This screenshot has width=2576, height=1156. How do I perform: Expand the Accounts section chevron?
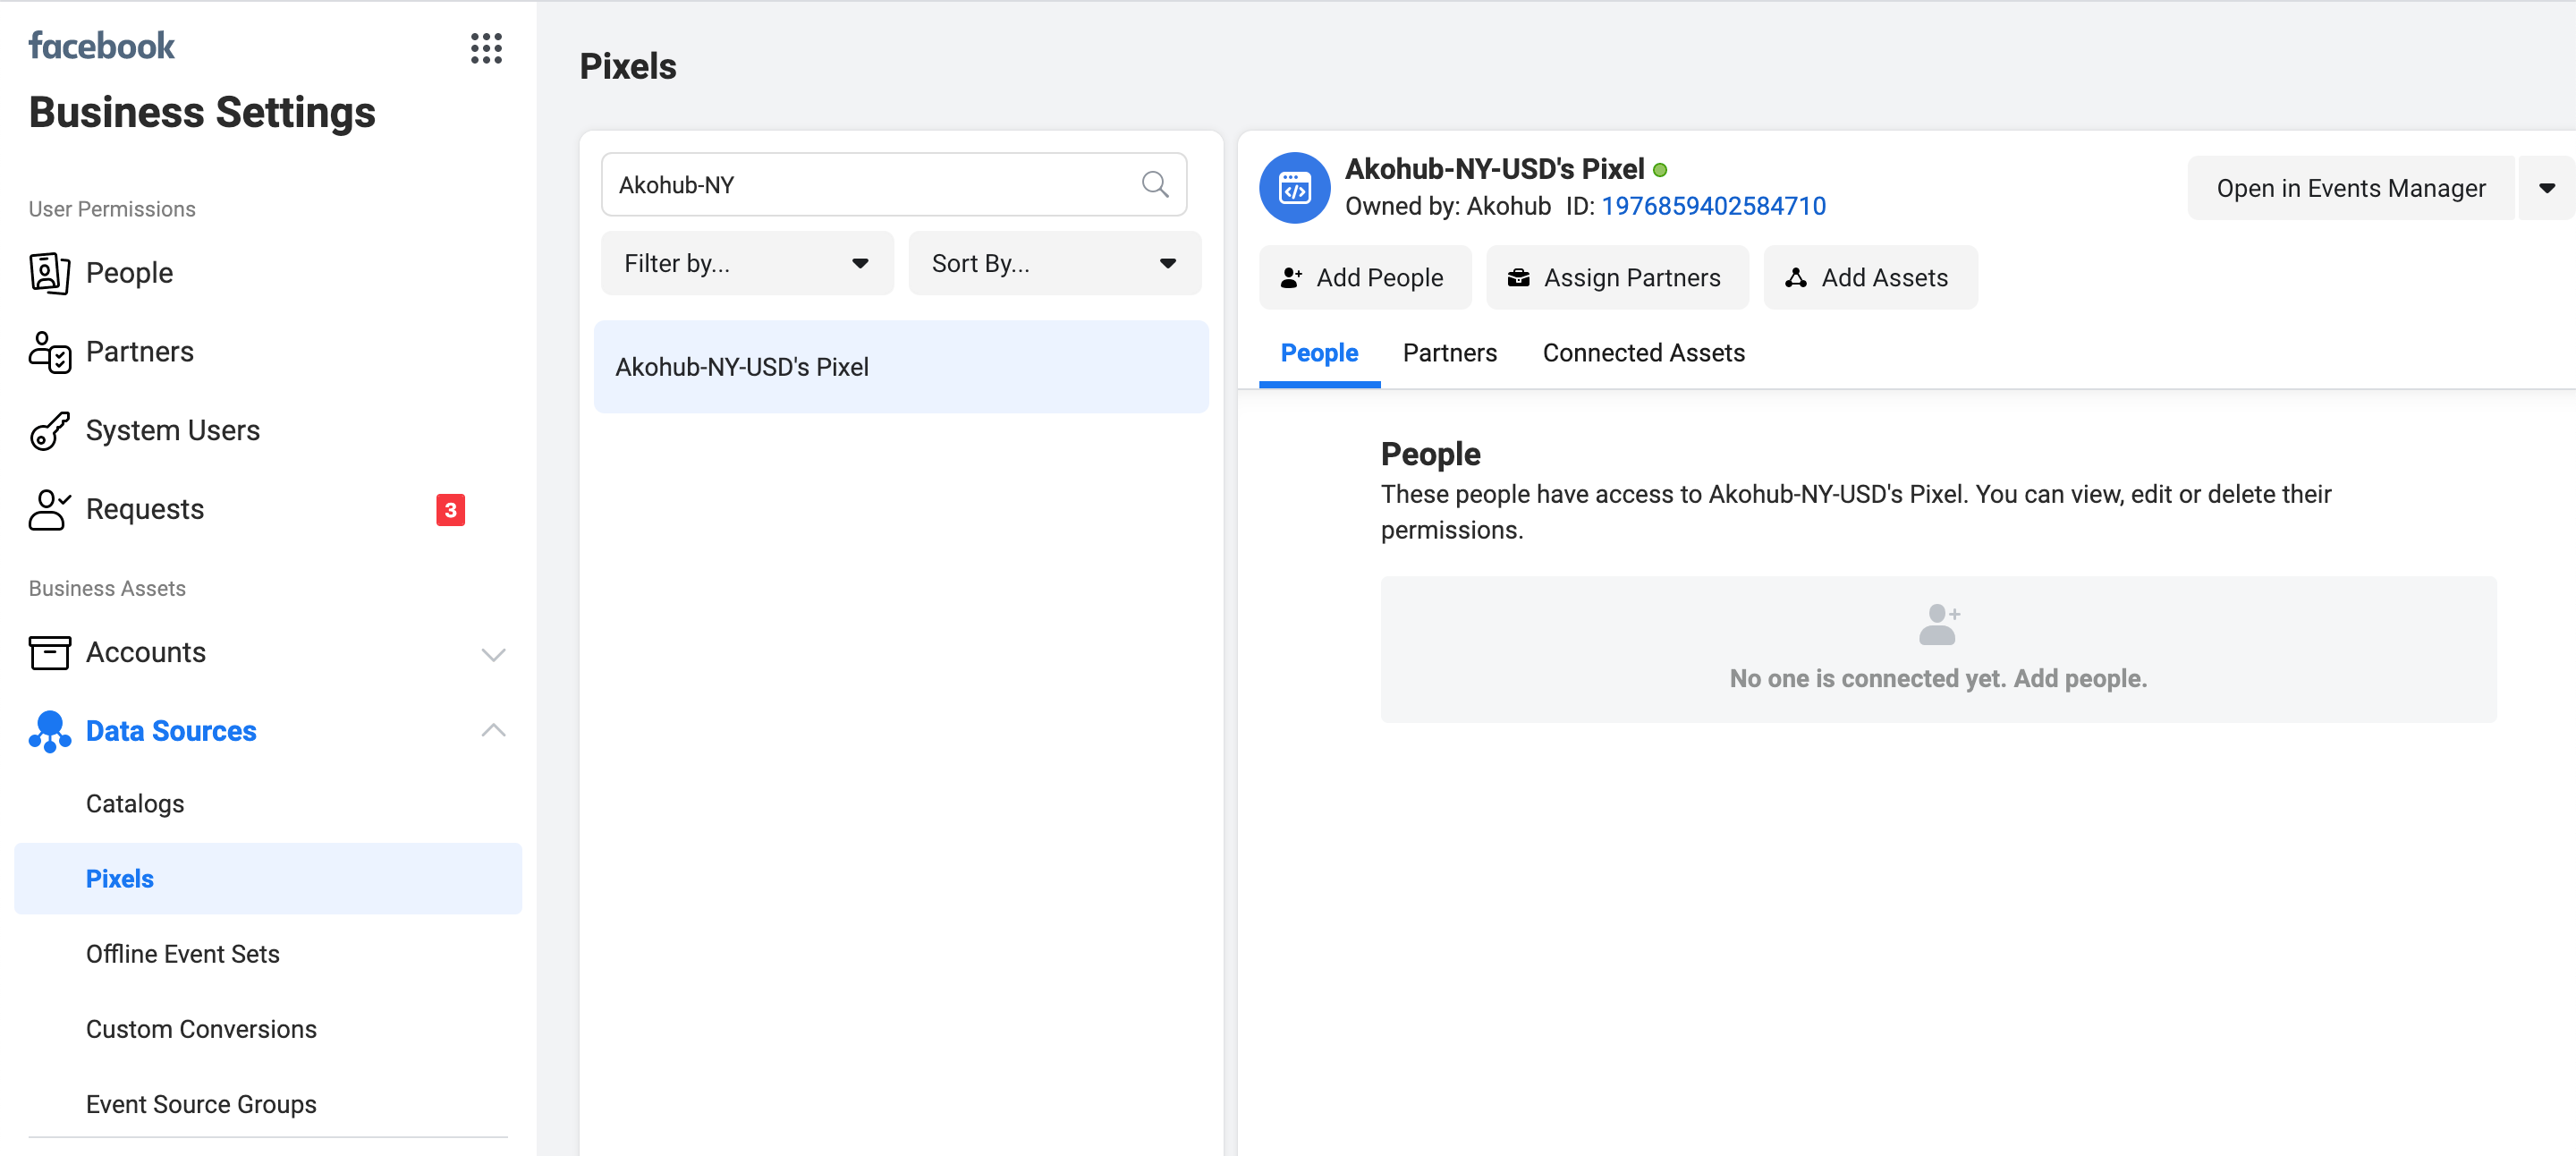click(493, 654)
